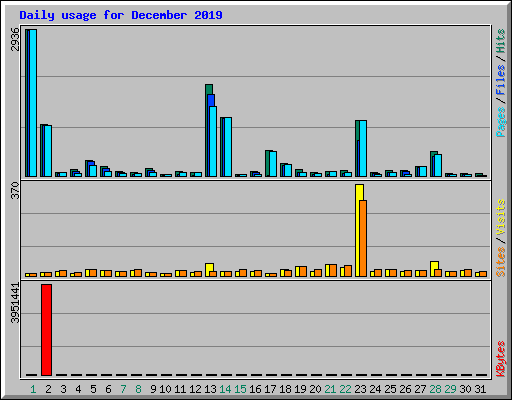Image resolution: width=512 pixels, height=400 pixels.
Task: Click day label 30 on the x-axis
Action: click(x=465, y=389)
